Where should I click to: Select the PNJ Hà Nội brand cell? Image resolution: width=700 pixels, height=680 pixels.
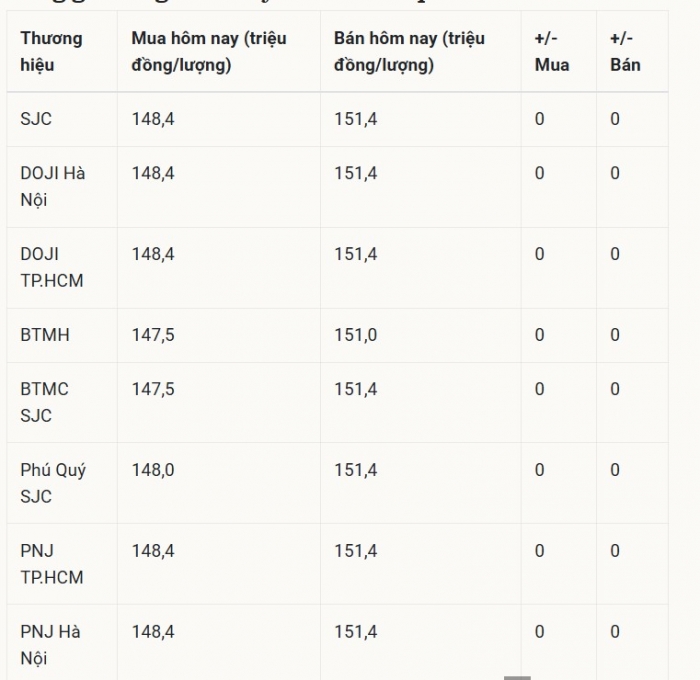(62, 643)
